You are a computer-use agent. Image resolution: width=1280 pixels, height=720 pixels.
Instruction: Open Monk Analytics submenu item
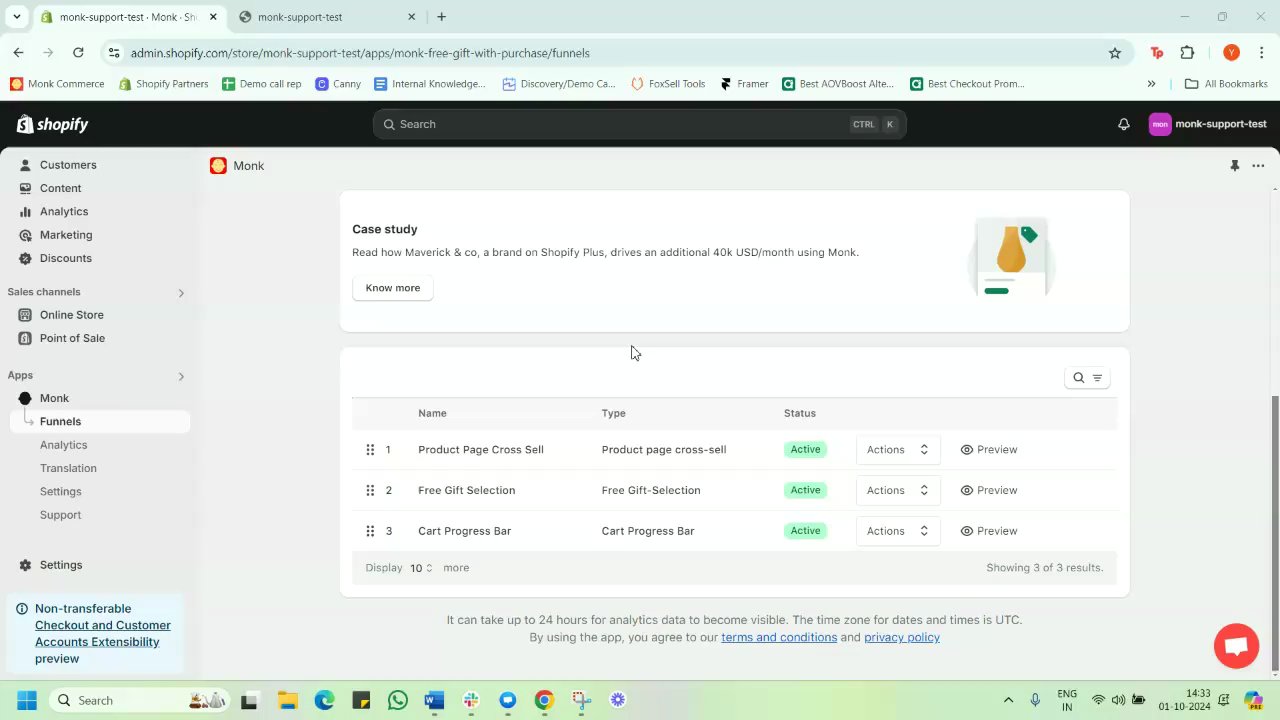[63, 445]
